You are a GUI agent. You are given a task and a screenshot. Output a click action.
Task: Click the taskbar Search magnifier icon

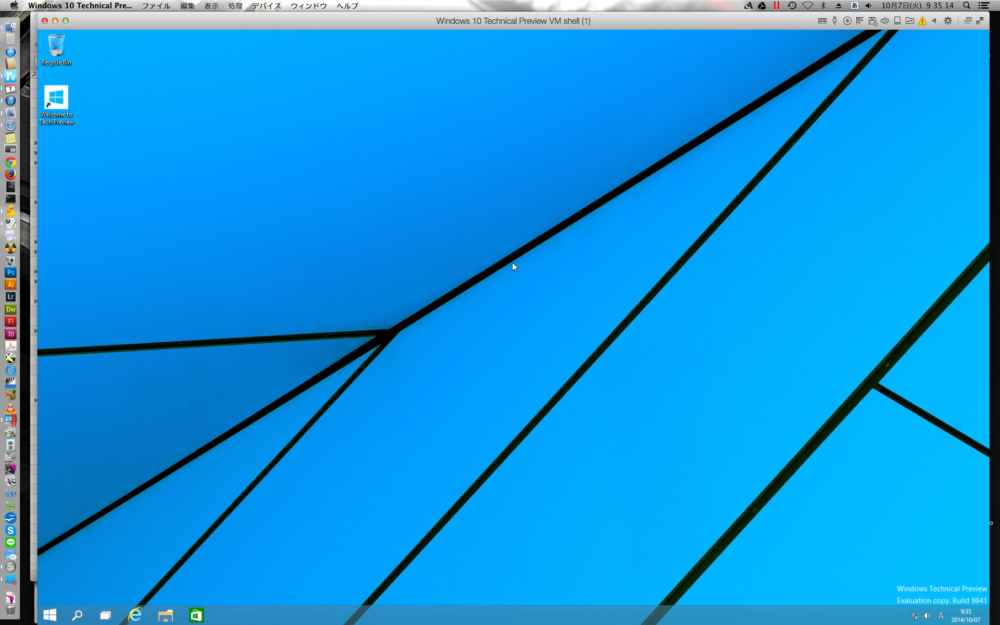[x=77, y=615]
